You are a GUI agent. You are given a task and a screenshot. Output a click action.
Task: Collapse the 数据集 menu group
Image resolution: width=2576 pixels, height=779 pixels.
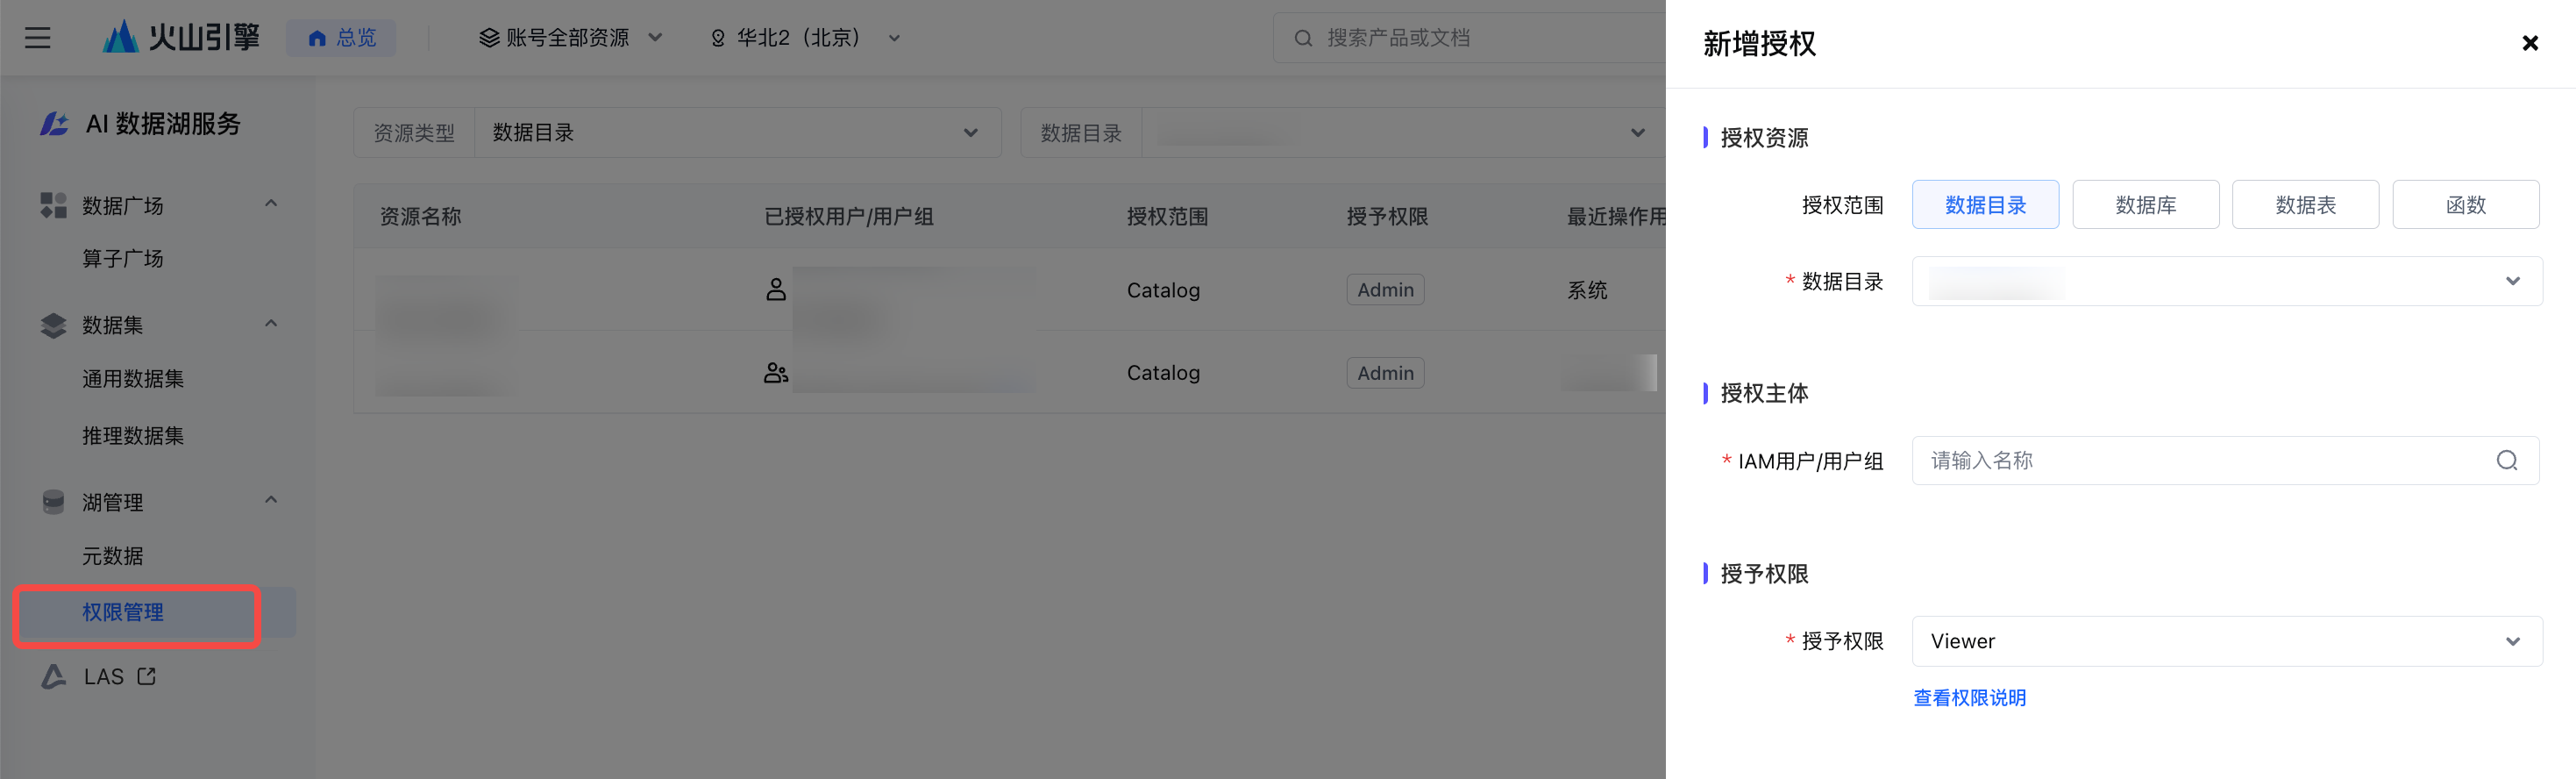tap(271, 324)
